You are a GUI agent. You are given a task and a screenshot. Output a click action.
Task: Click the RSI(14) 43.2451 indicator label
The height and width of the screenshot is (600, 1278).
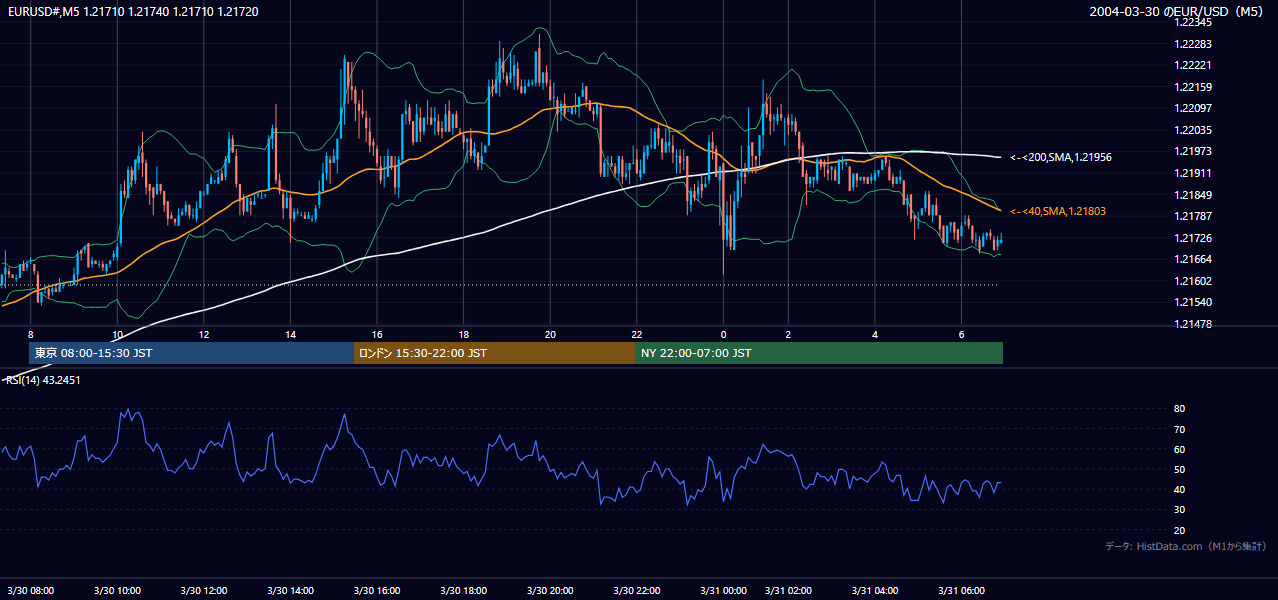tap(43, 380)
